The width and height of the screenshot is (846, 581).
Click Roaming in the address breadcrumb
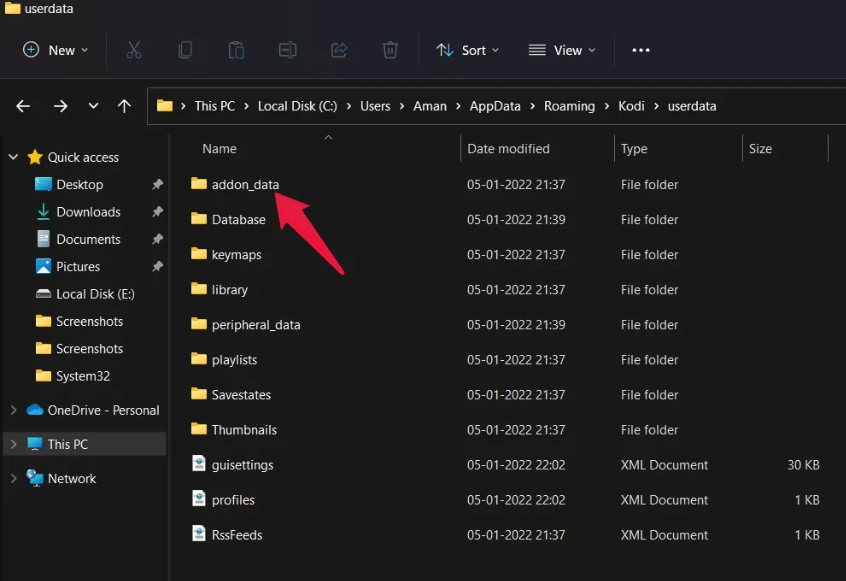569,106
